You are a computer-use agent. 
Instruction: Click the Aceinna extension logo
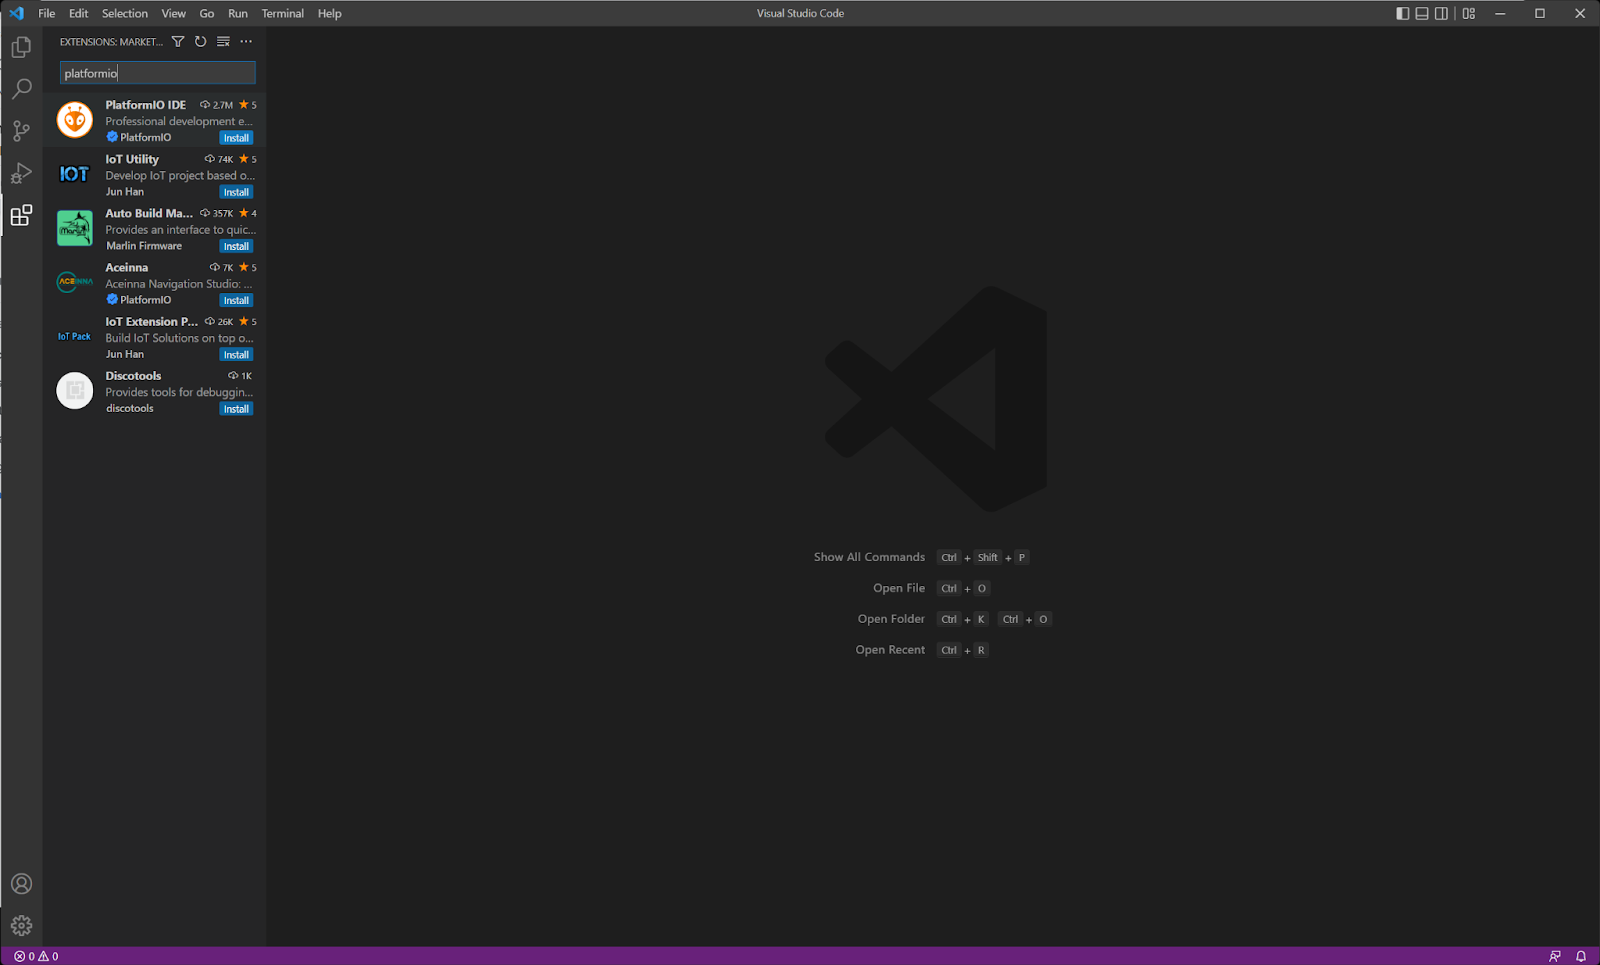point(75,282)
